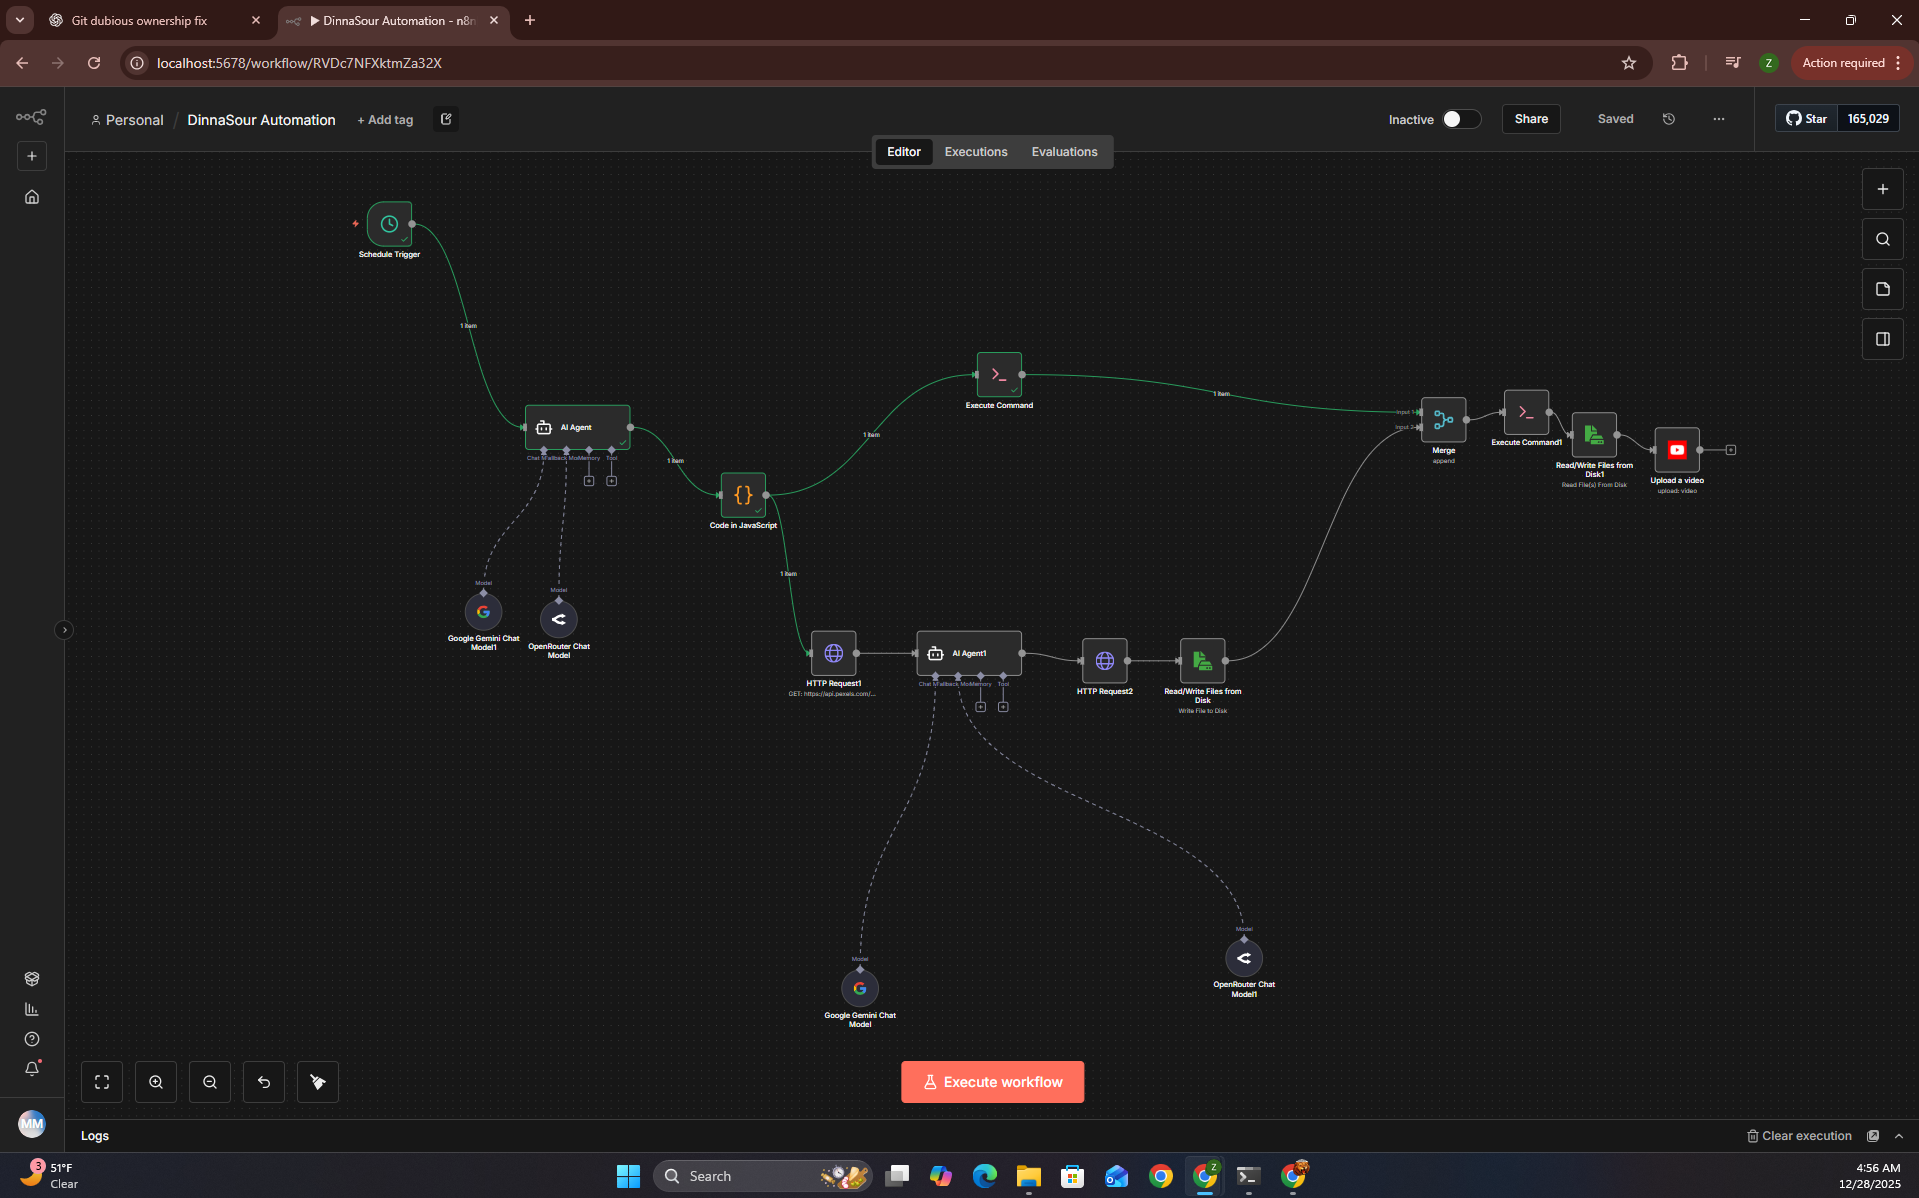The width and height of the screenshot is (1919, 1198).
Task: Toggle the side panel layout button
Action: click(x=1882, y=339)
